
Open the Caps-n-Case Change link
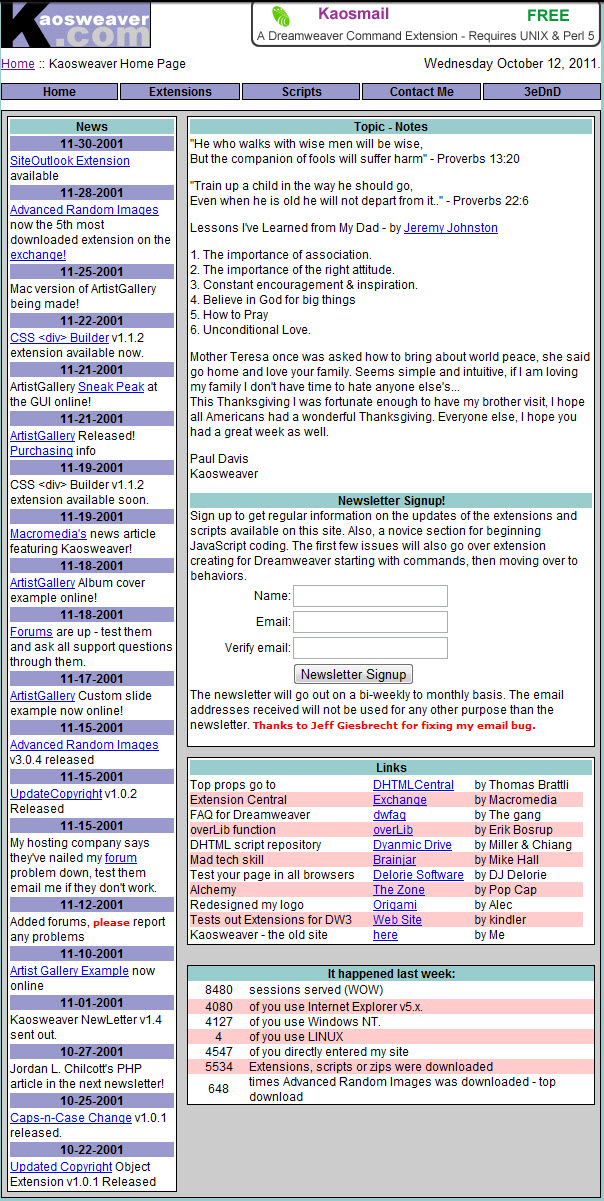71,1118
